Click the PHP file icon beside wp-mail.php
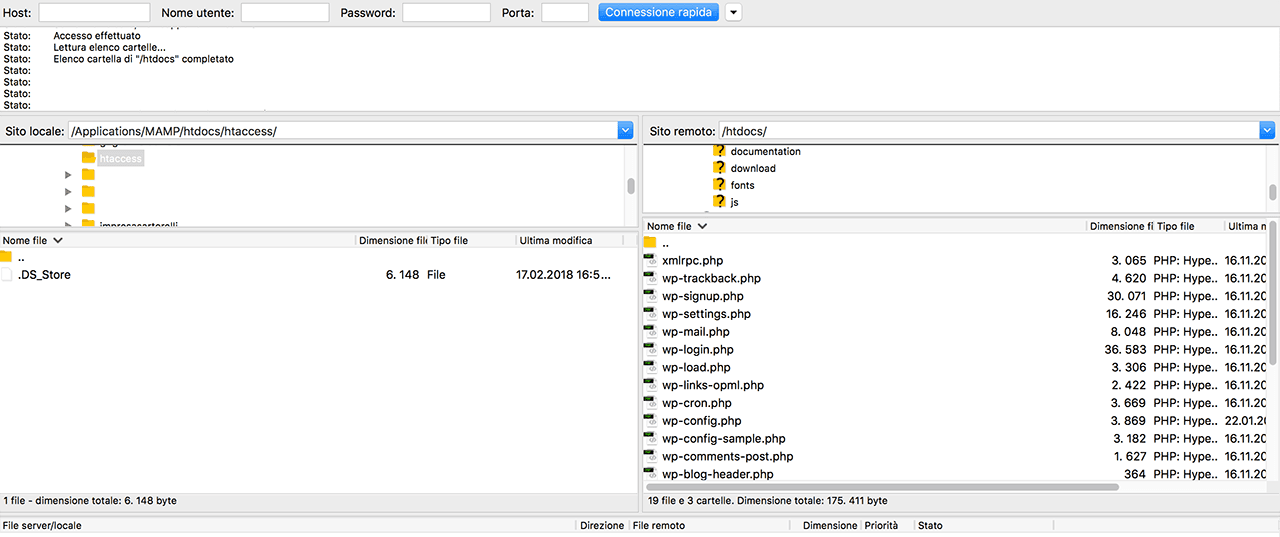Screen dimensions: 1280x537 point(650,332)
